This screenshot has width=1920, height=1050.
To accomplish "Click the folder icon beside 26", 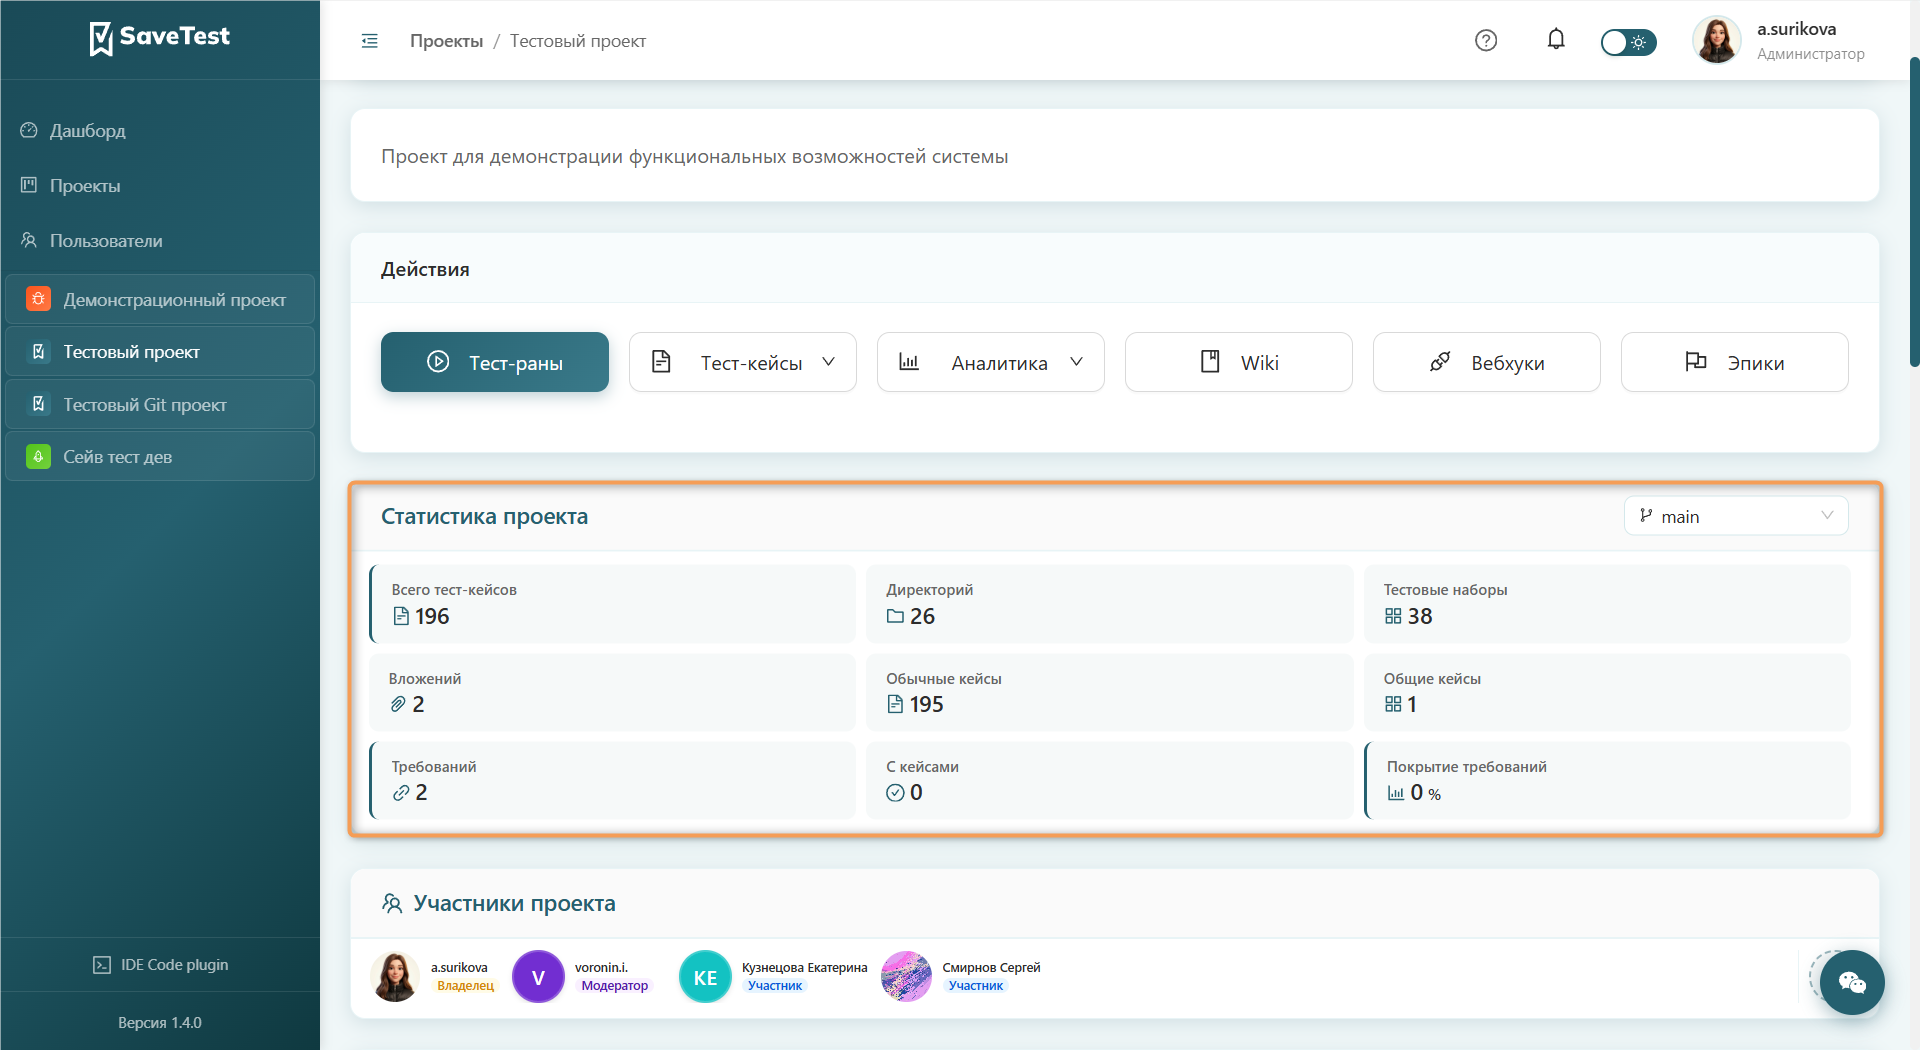I will [x=895, y=616].
